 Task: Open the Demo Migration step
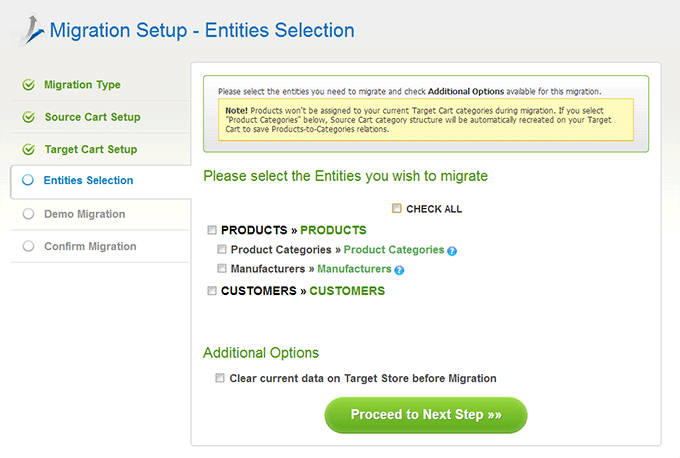[x=85, y=214]
